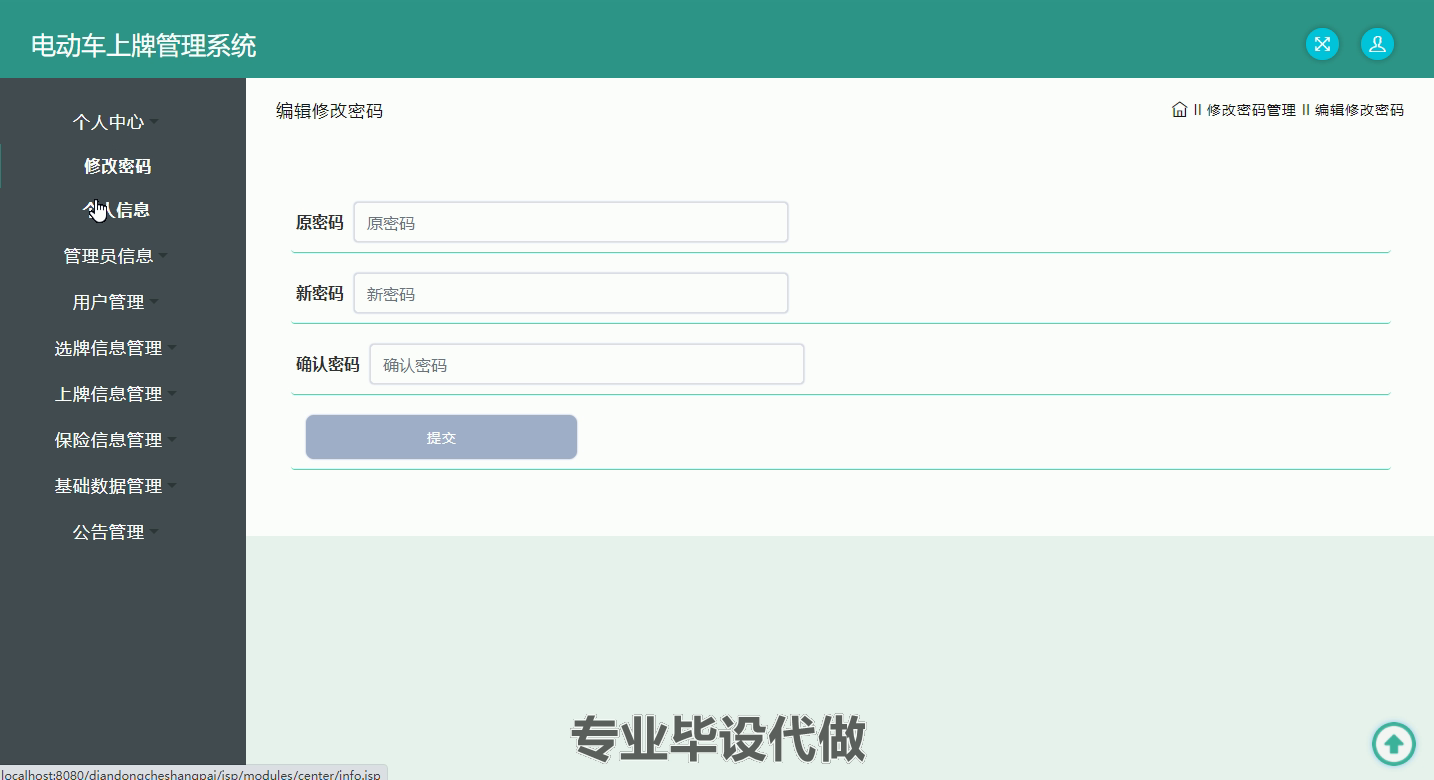Focus the 确认密码 input field
1434x780 pixels.
coord(587,364)
